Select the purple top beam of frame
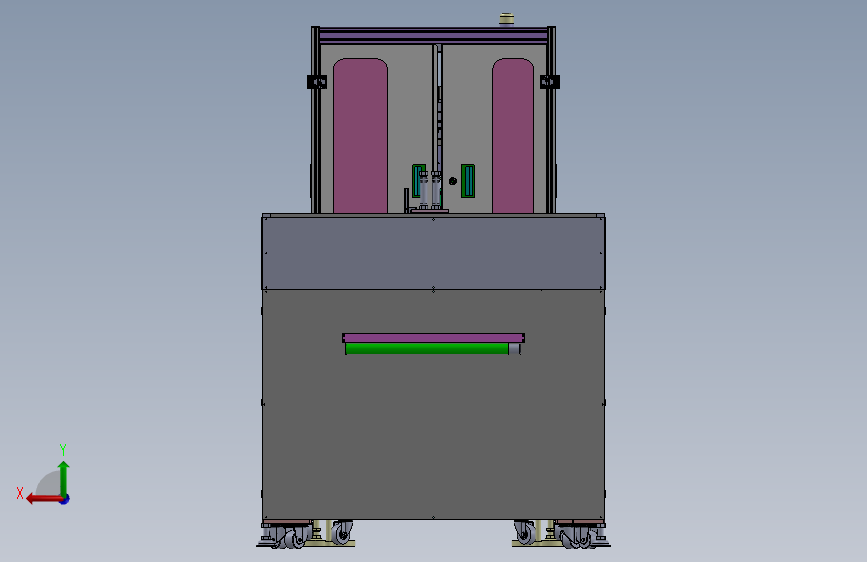867x562 pixels. (434, 37)
